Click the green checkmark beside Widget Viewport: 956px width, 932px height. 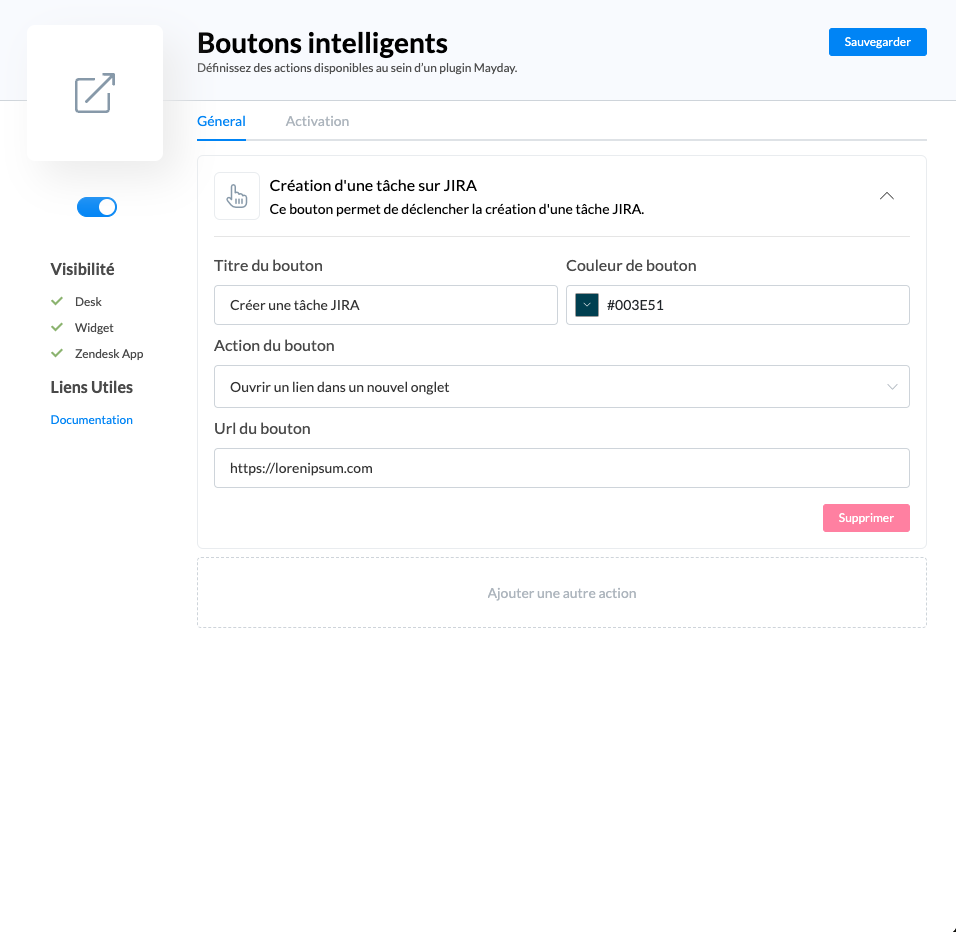click(57, 327)
